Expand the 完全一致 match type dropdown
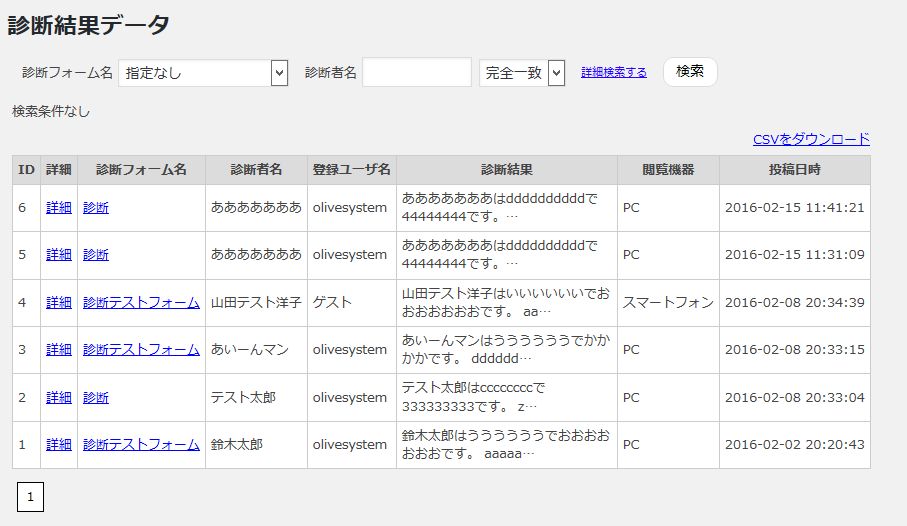This screenshot has width=907, height=526. click(522, 73)
